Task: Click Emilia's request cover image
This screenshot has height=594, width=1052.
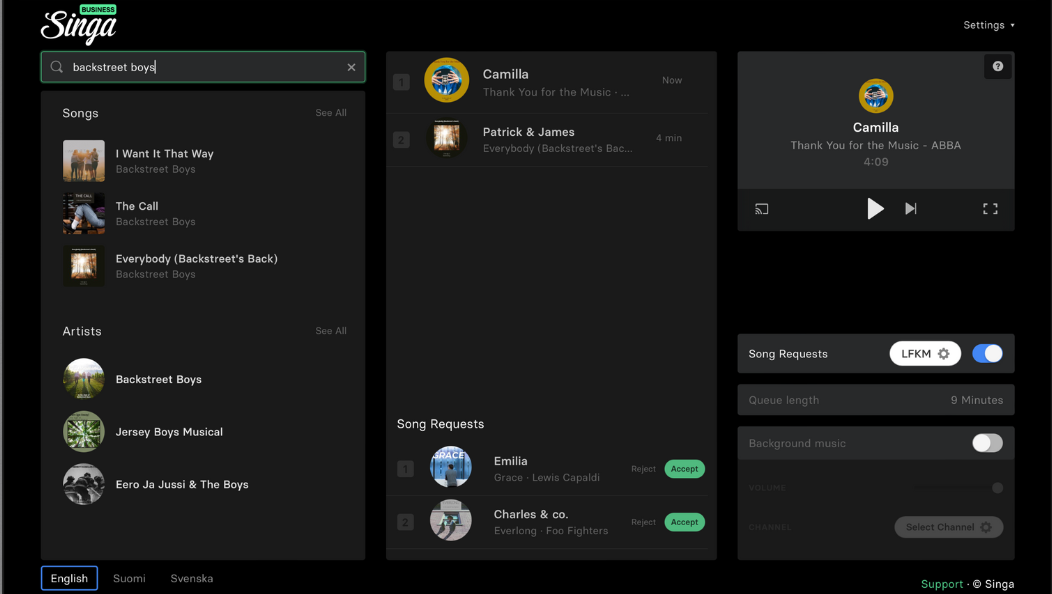Action: tap(451, 466)
